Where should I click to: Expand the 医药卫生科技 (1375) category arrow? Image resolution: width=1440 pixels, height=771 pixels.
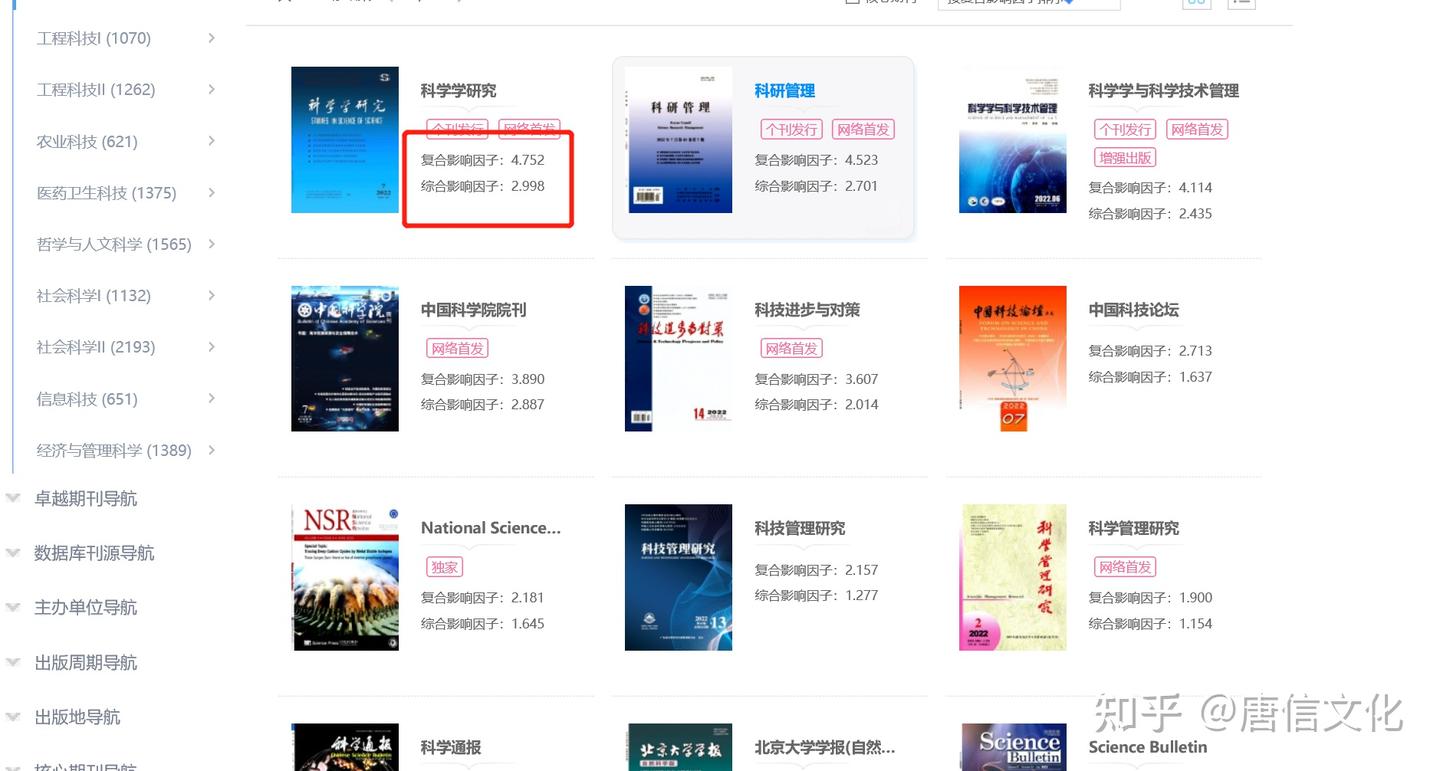pyautogui.click(x=211, y=192)
